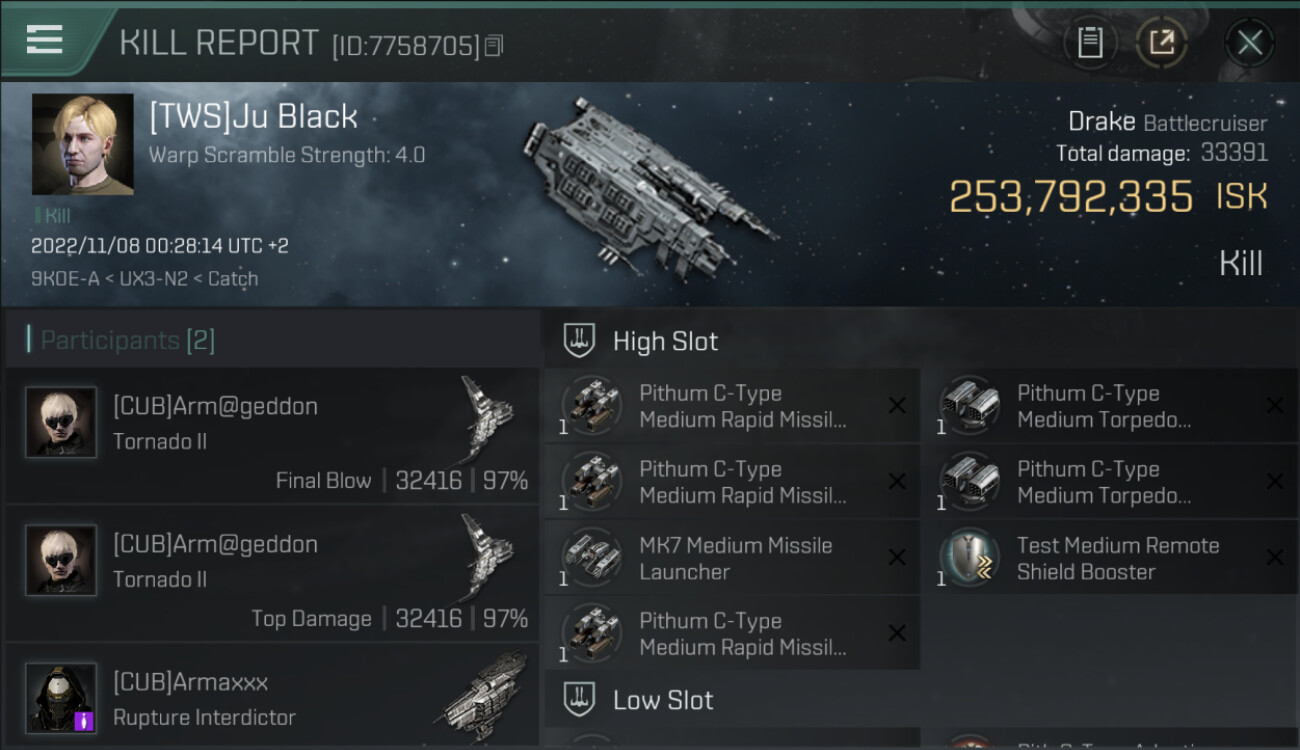The height and width of the screenshot is (750, 1300).
Task: Click X next to Test Medium Remote Shield Booster
Action: pyautogui.click(x=1275, y=558)
